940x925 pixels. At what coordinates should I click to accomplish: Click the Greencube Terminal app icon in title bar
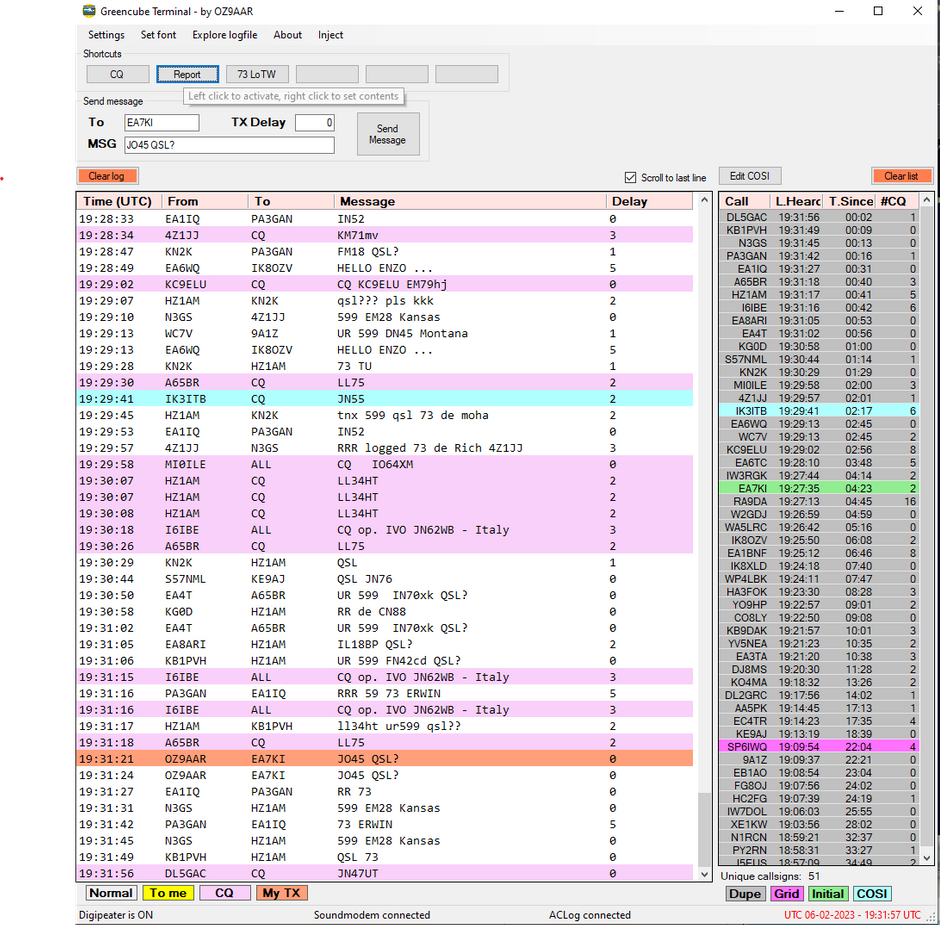coord(89,11)
